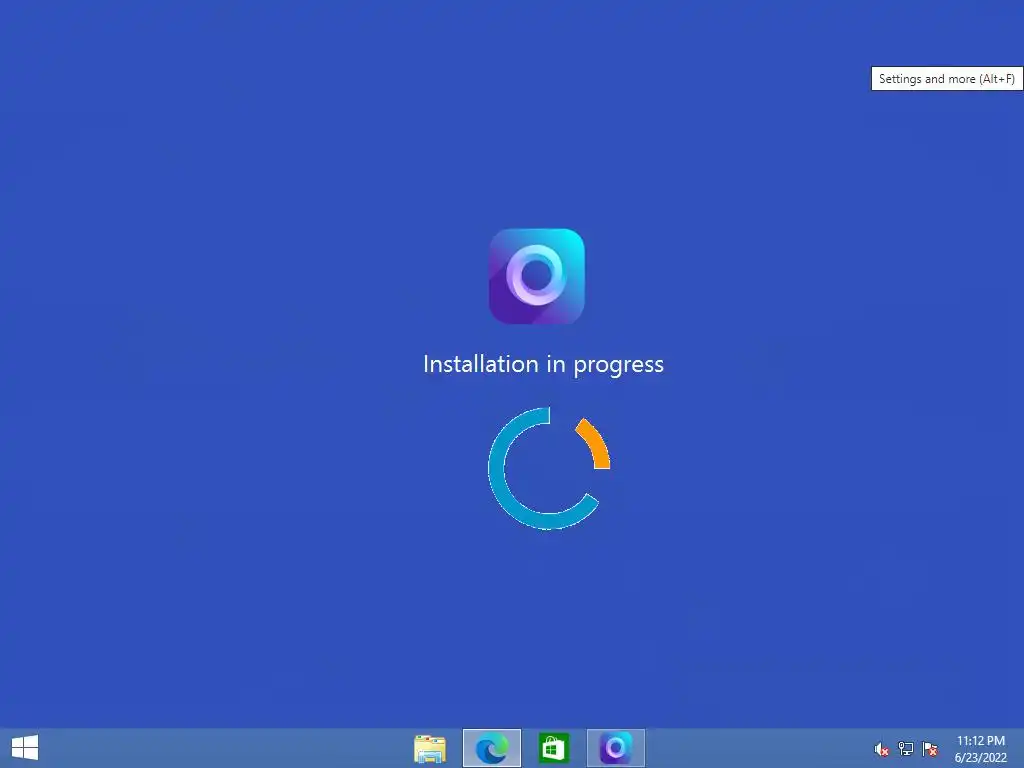Open File Explorer from the taskbar

pyautogui.click(x=430, y=748)
